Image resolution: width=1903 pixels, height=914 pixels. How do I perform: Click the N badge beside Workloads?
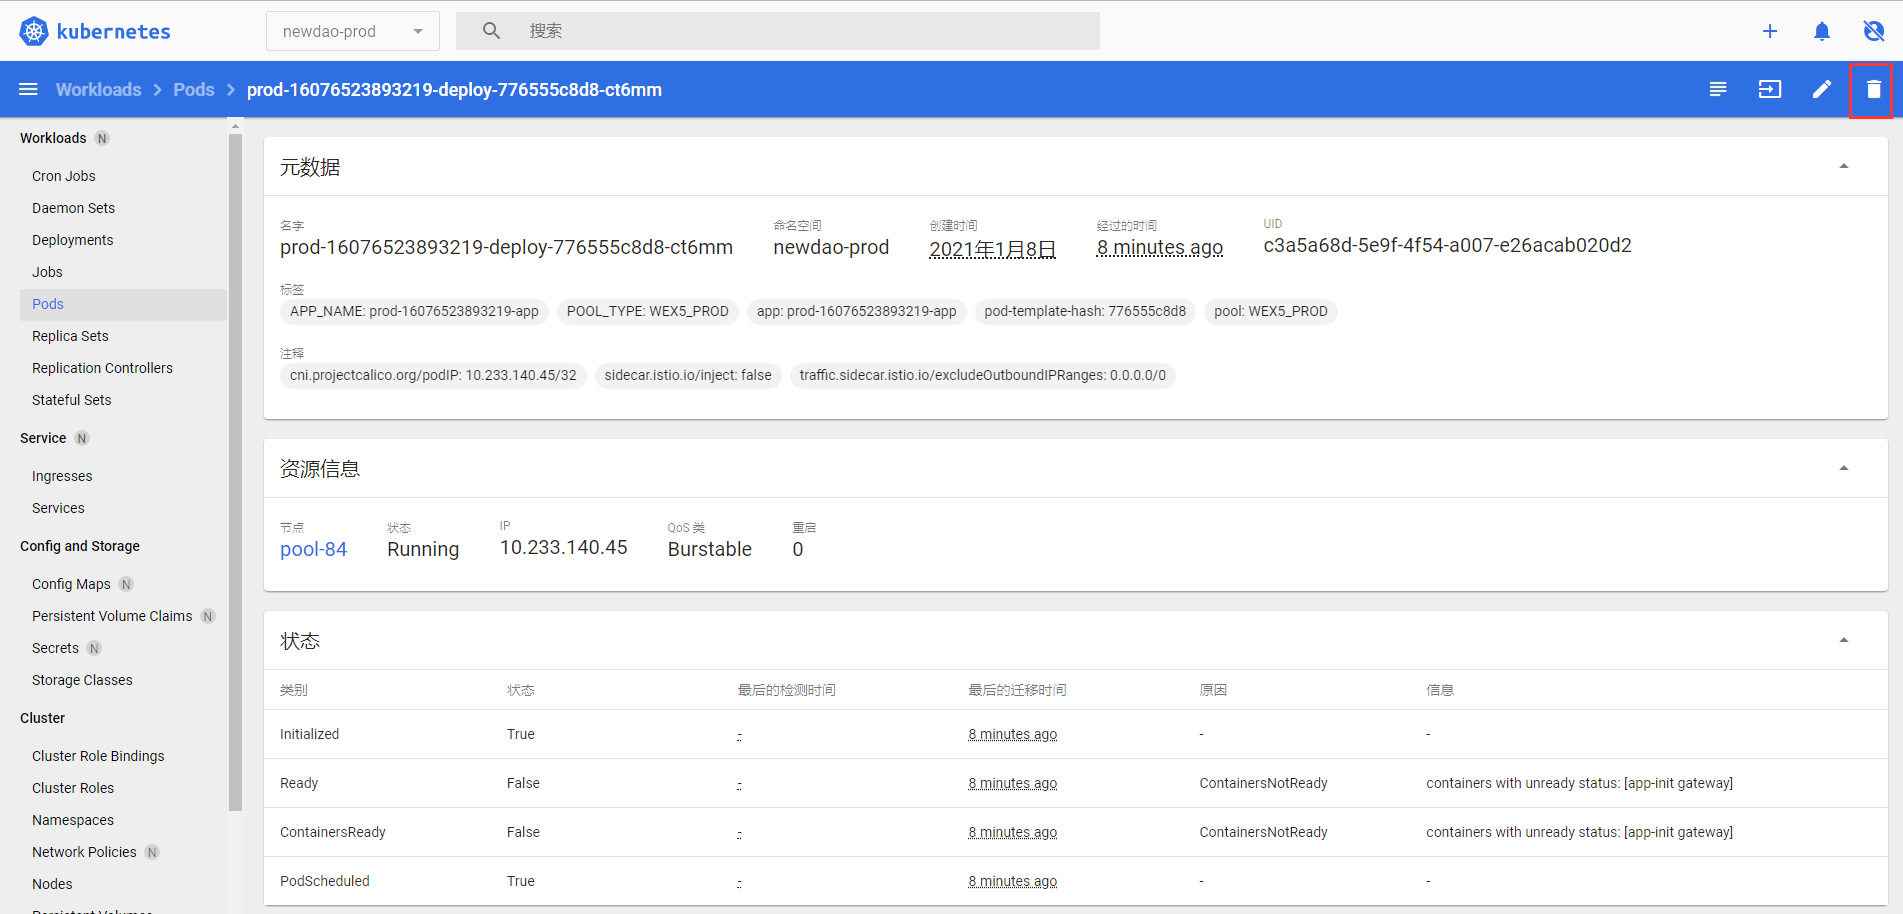click(102, 138)
